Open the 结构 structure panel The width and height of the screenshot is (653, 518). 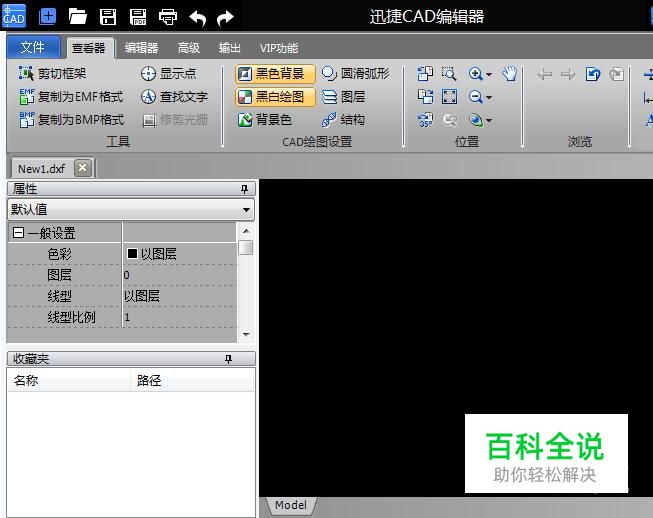point(343,120)
